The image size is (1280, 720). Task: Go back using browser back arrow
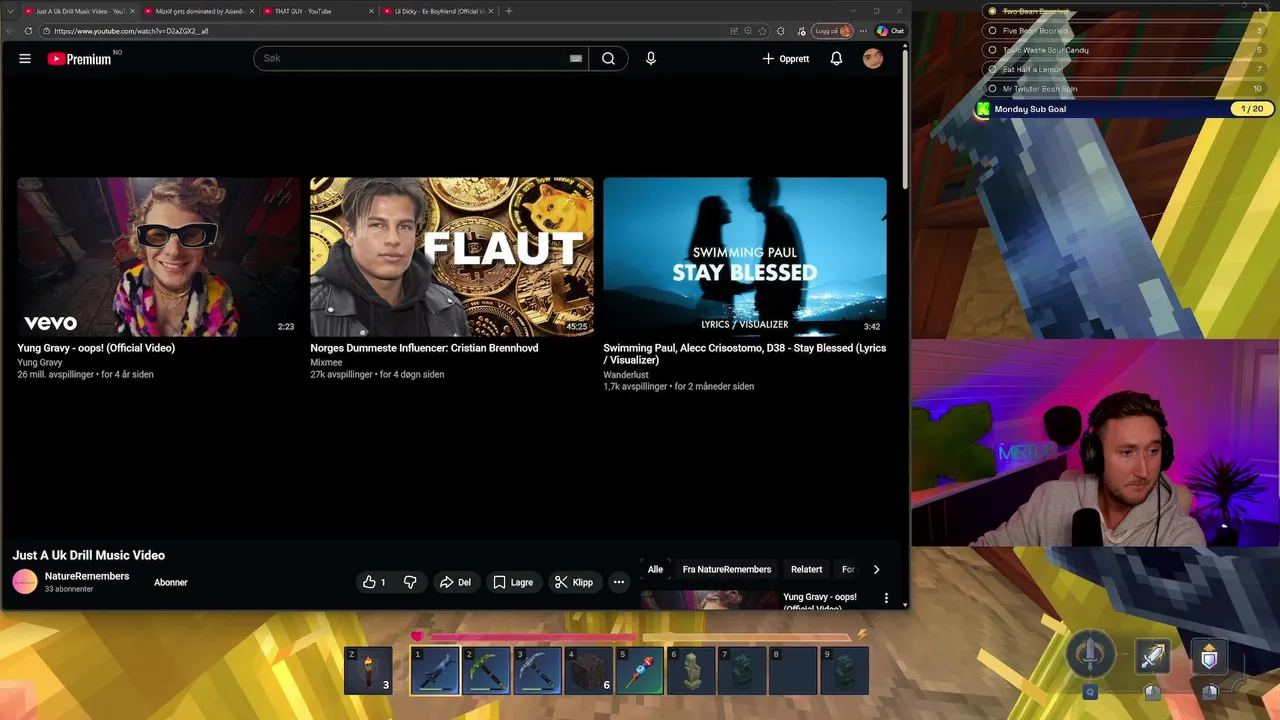point(10,31)
